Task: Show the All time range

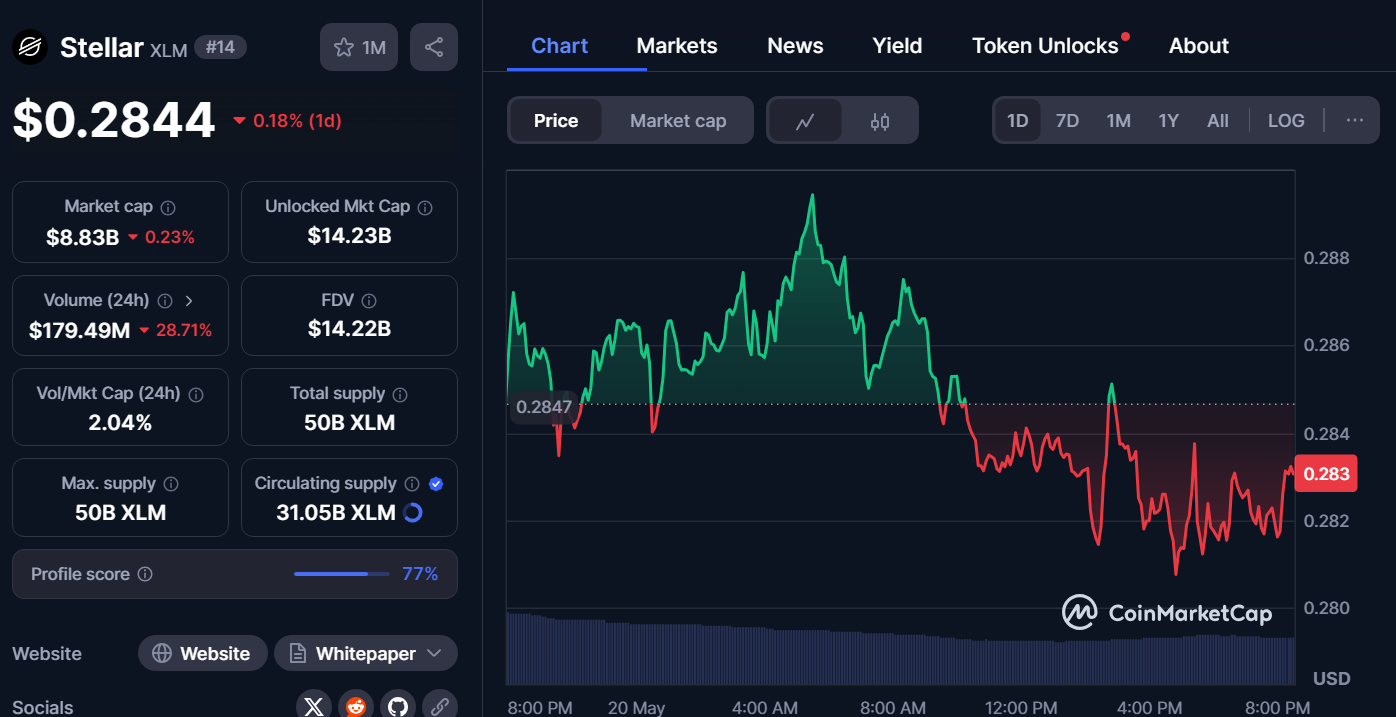Action: (x=1218, y=121)
